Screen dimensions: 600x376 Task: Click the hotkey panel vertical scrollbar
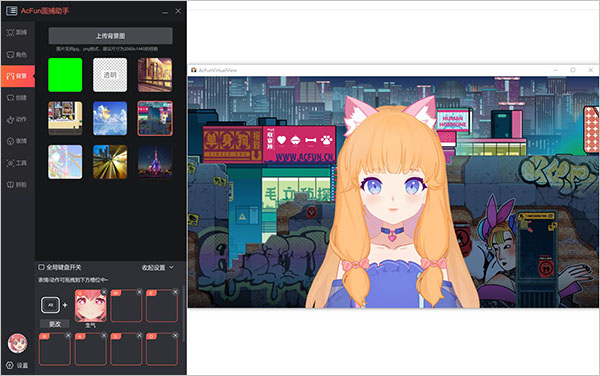(184, 314)
